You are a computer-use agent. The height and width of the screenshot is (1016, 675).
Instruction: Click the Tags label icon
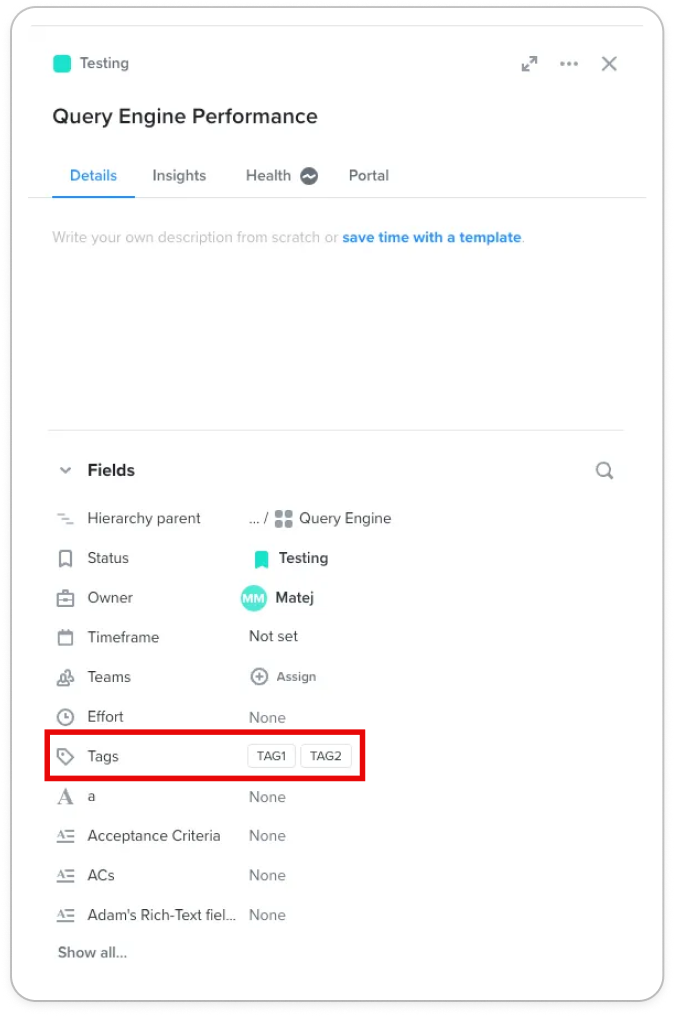tap(65, 756)
